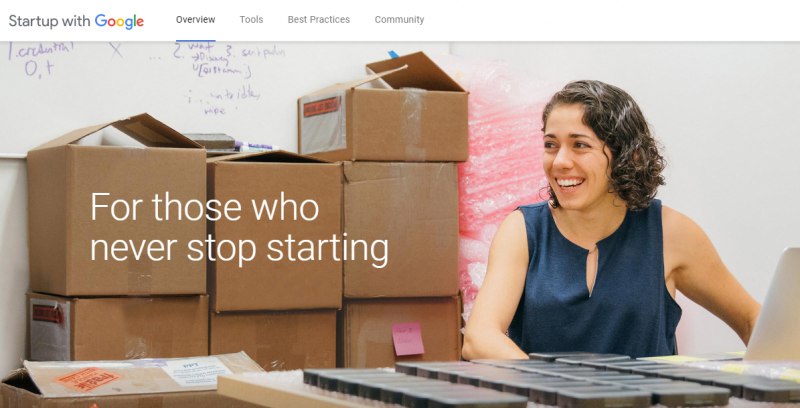Select the 'For those who' headline line
This screenshot has width=800, height=408.
pyautogui.click(x=205, y=207)
